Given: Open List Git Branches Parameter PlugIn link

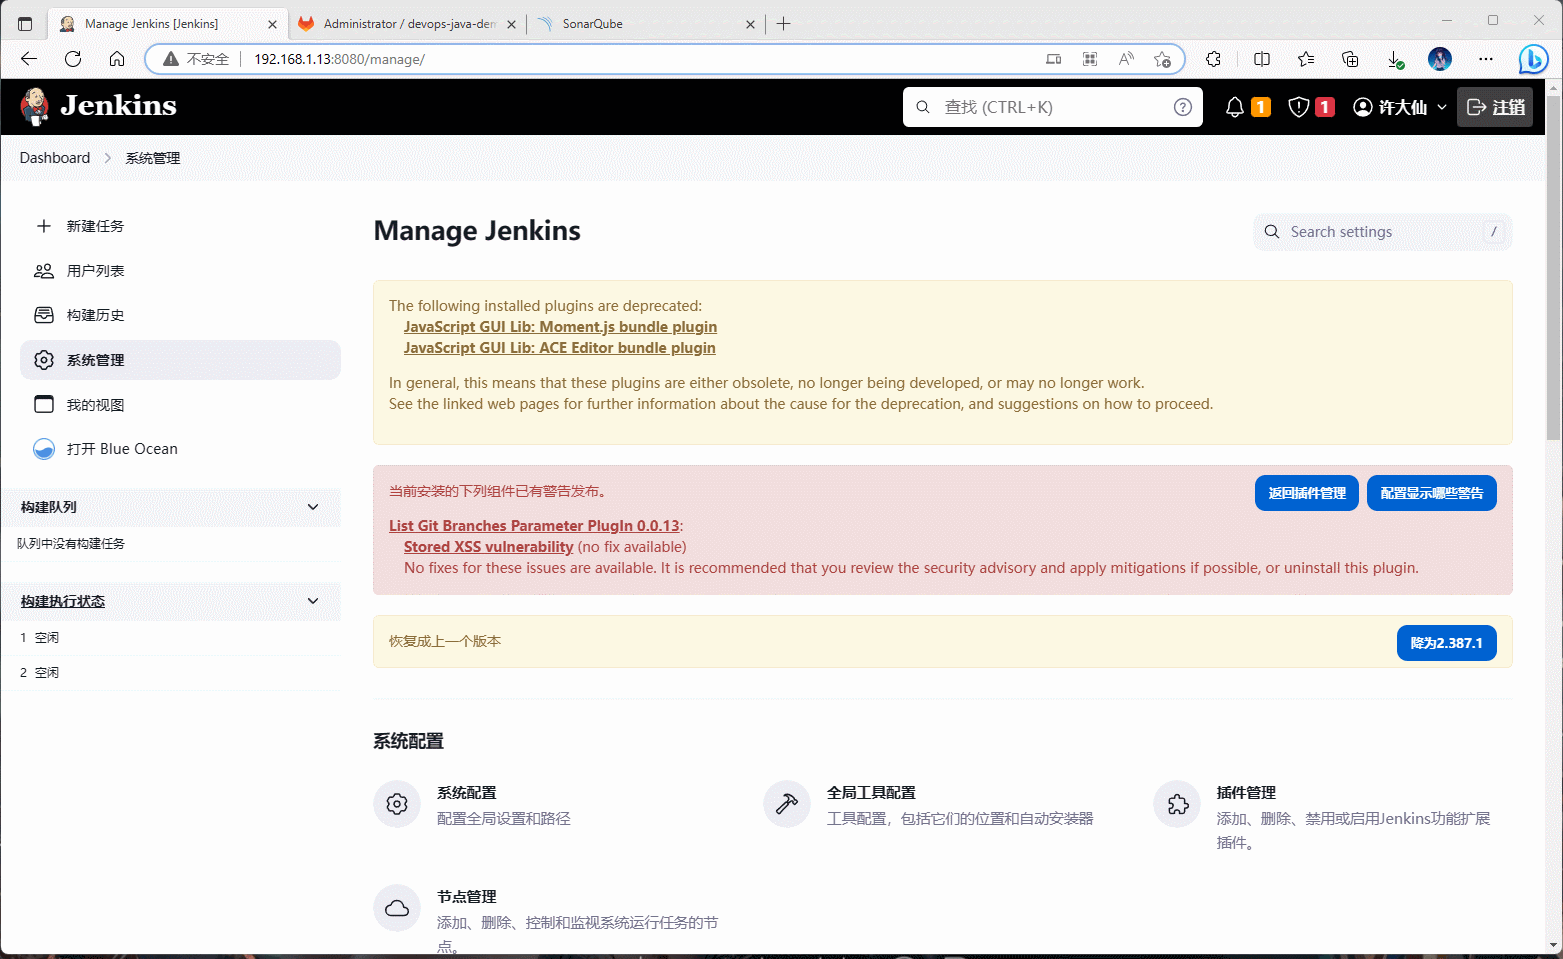Looking at the screenshot, I should click(534, 526).
